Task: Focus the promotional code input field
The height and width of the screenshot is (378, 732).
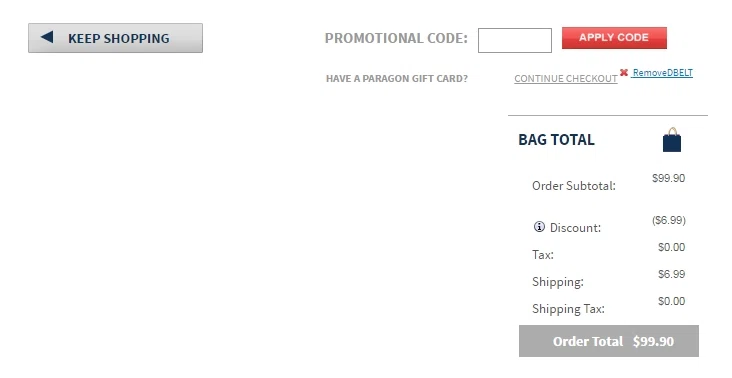Action: [514, 40]
